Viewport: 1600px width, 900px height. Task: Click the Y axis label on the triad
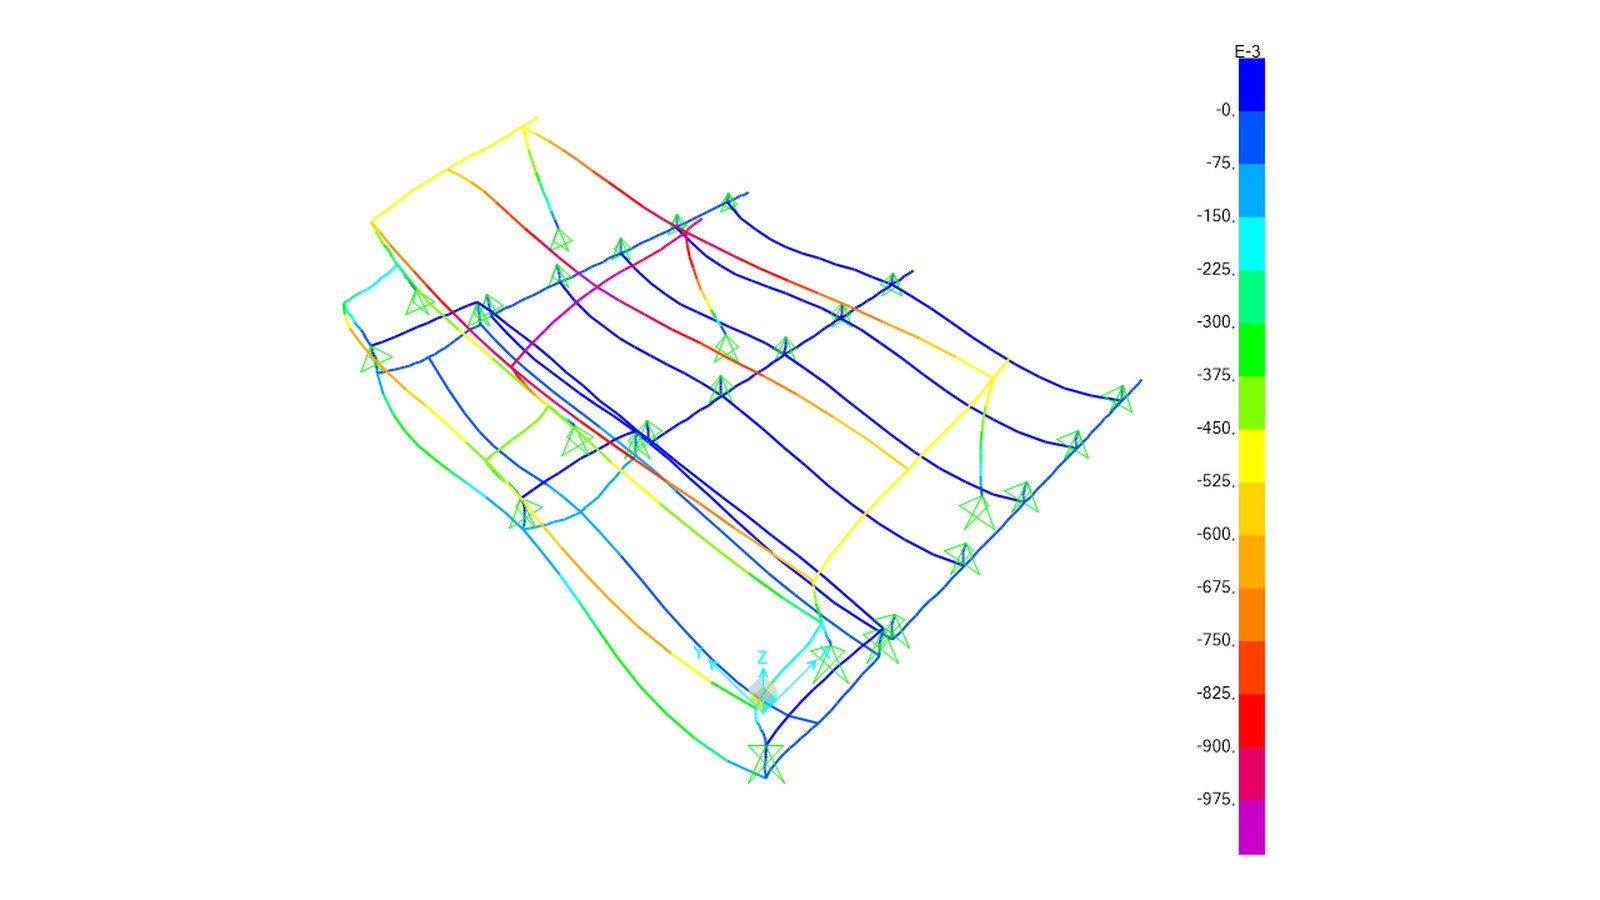[x=700, y=653]
